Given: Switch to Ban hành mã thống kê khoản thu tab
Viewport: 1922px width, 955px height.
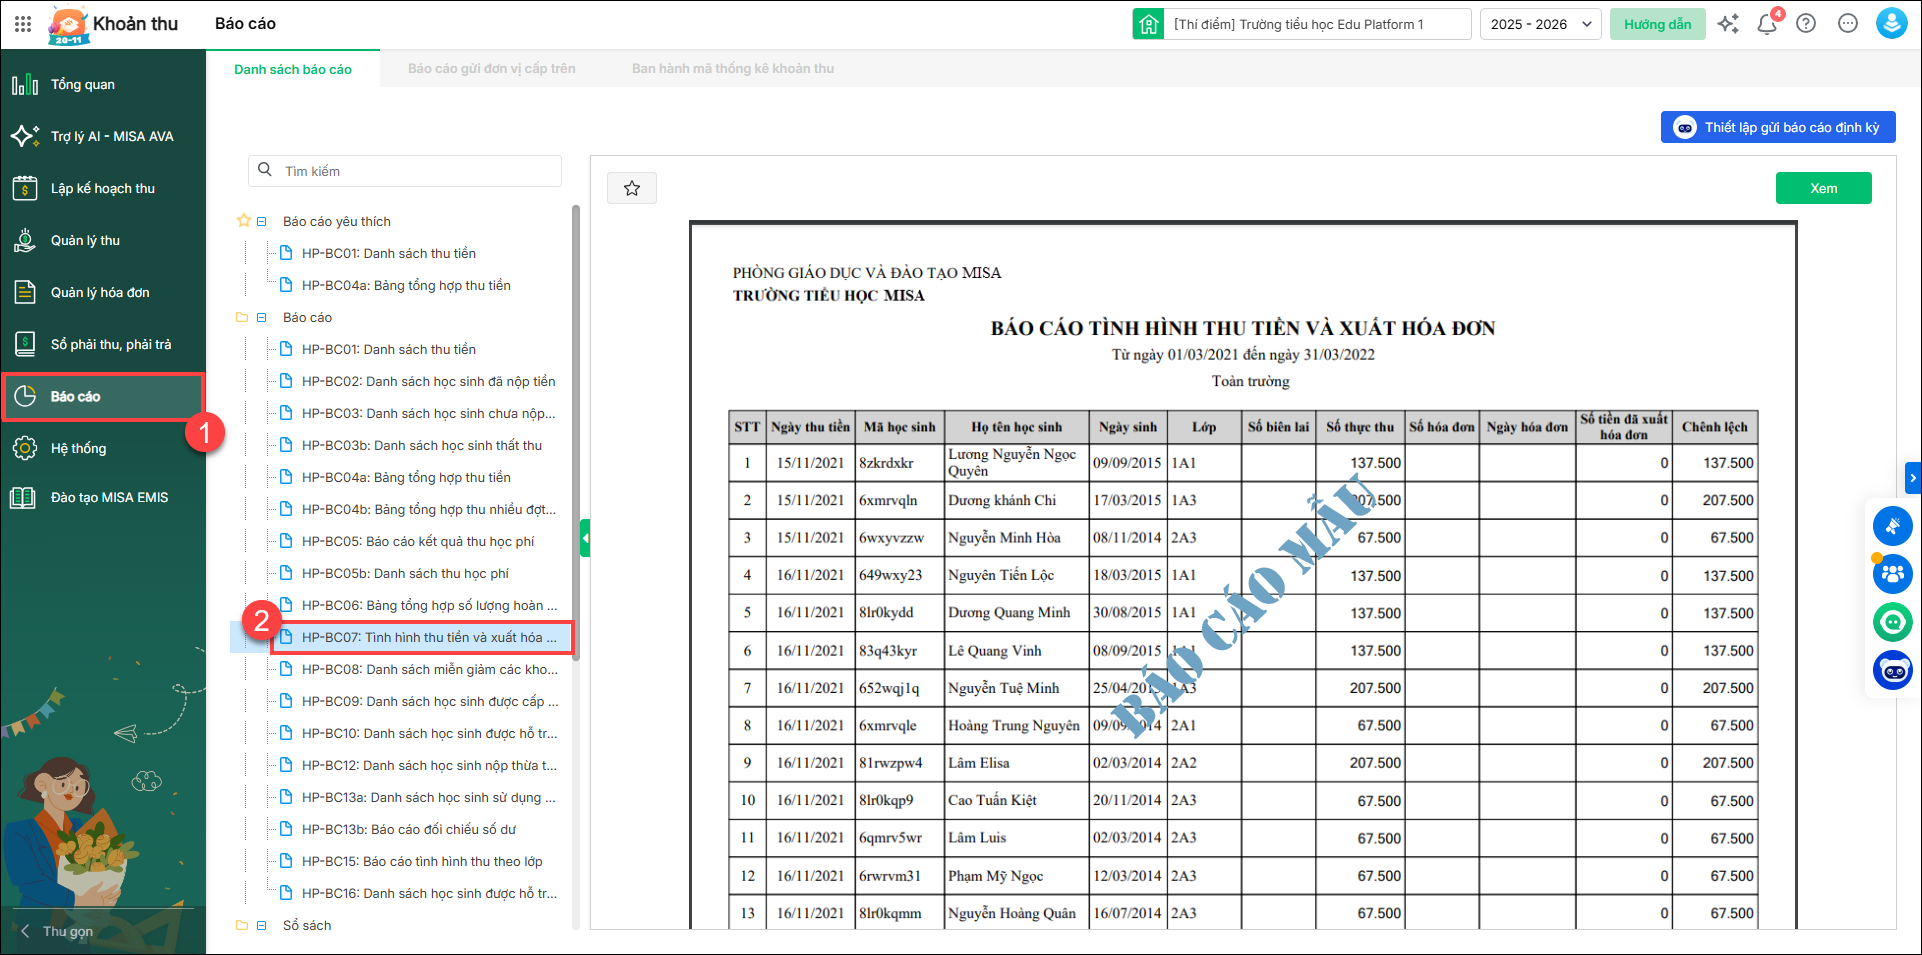Looking at the screenshot, I should click(732, 69).
